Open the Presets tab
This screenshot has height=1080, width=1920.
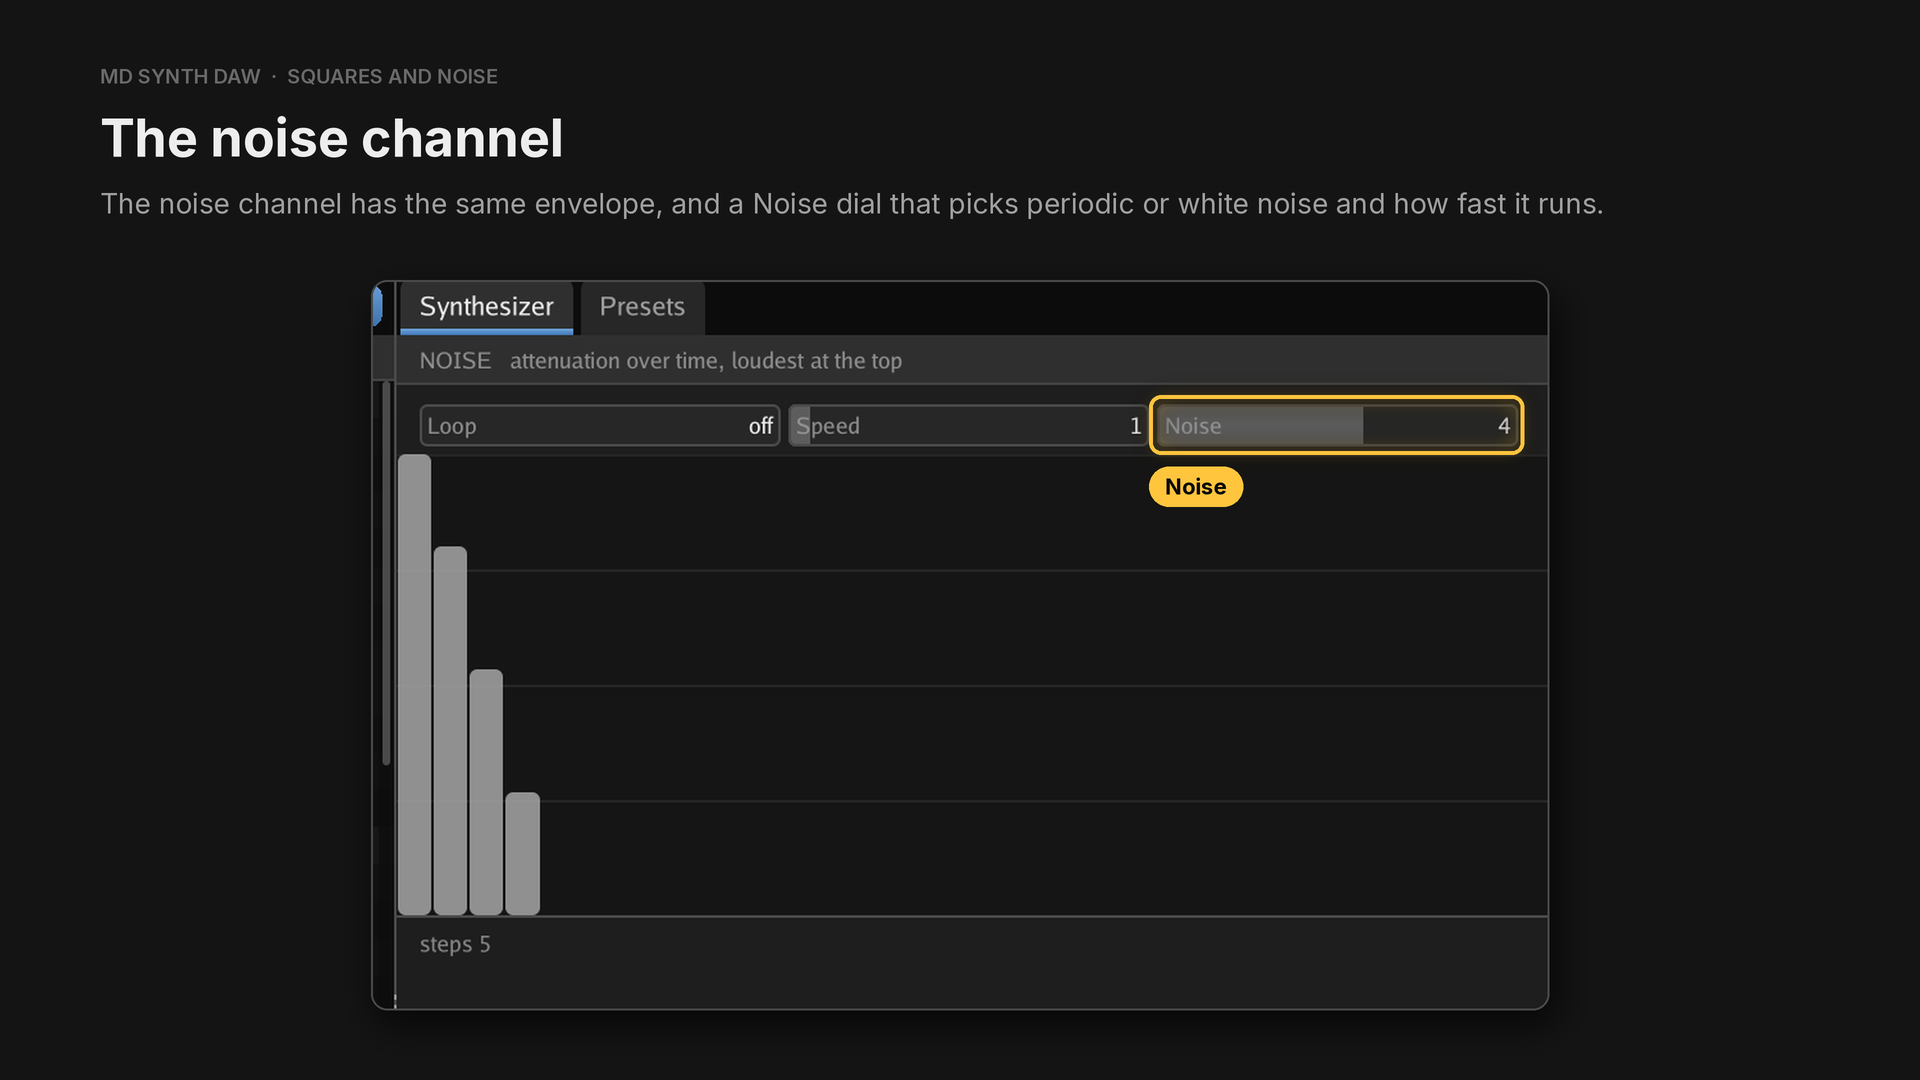[x=642, y=307]
